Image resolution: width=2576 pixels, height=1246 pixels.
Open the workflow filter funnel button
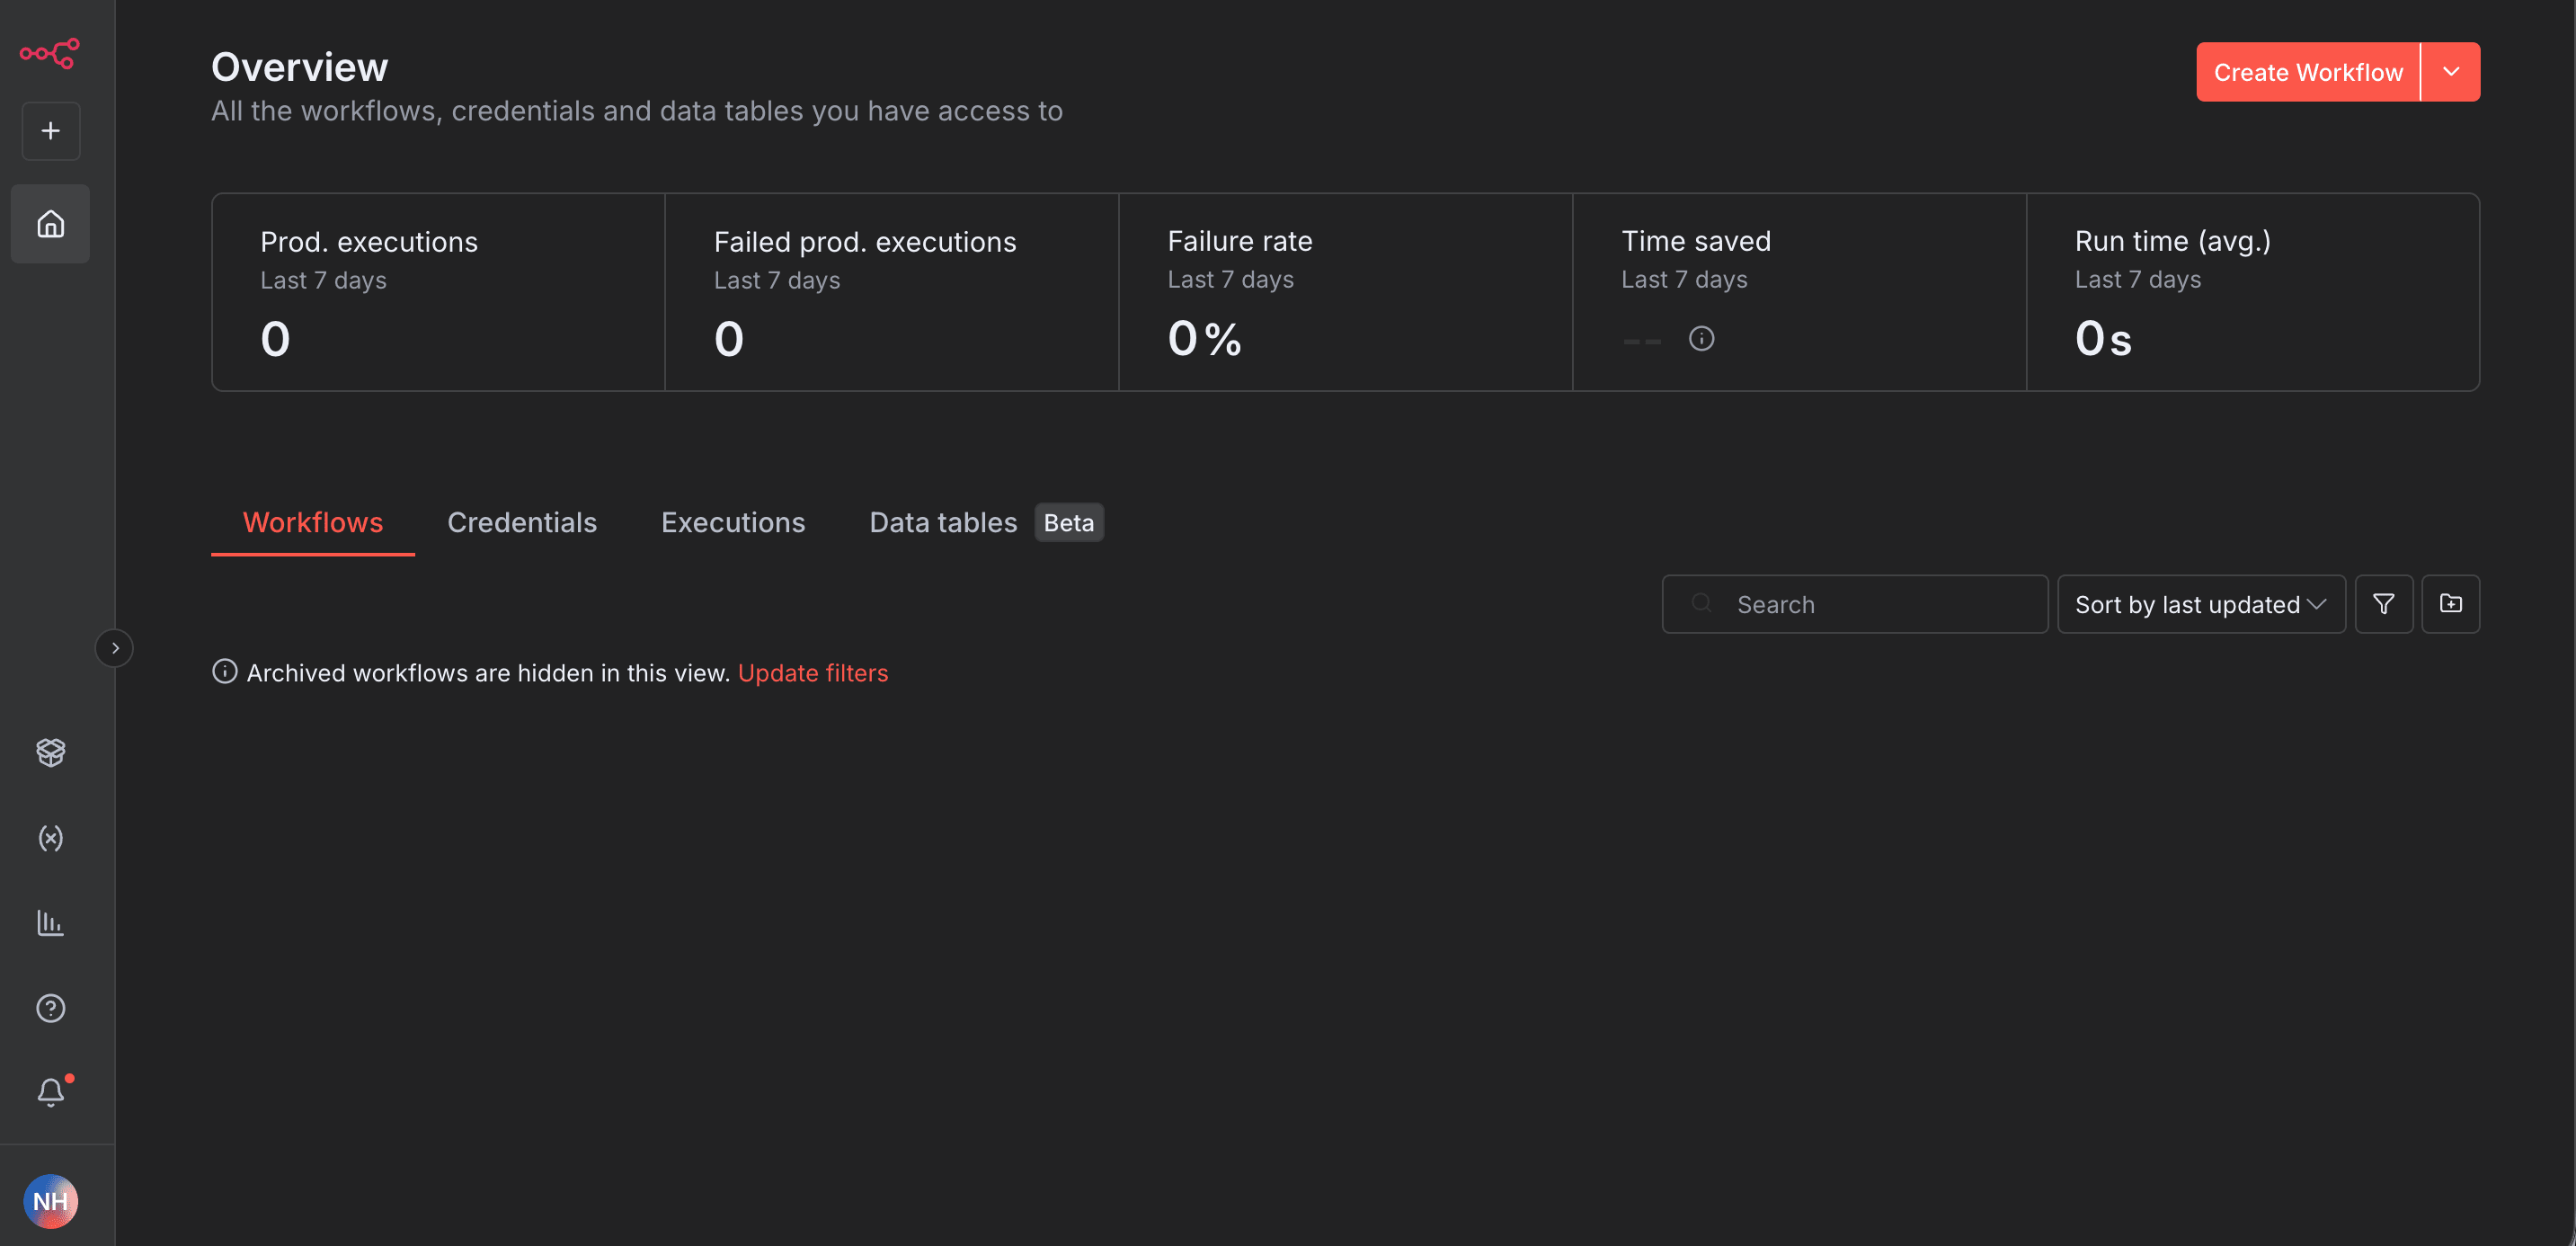2383,604
